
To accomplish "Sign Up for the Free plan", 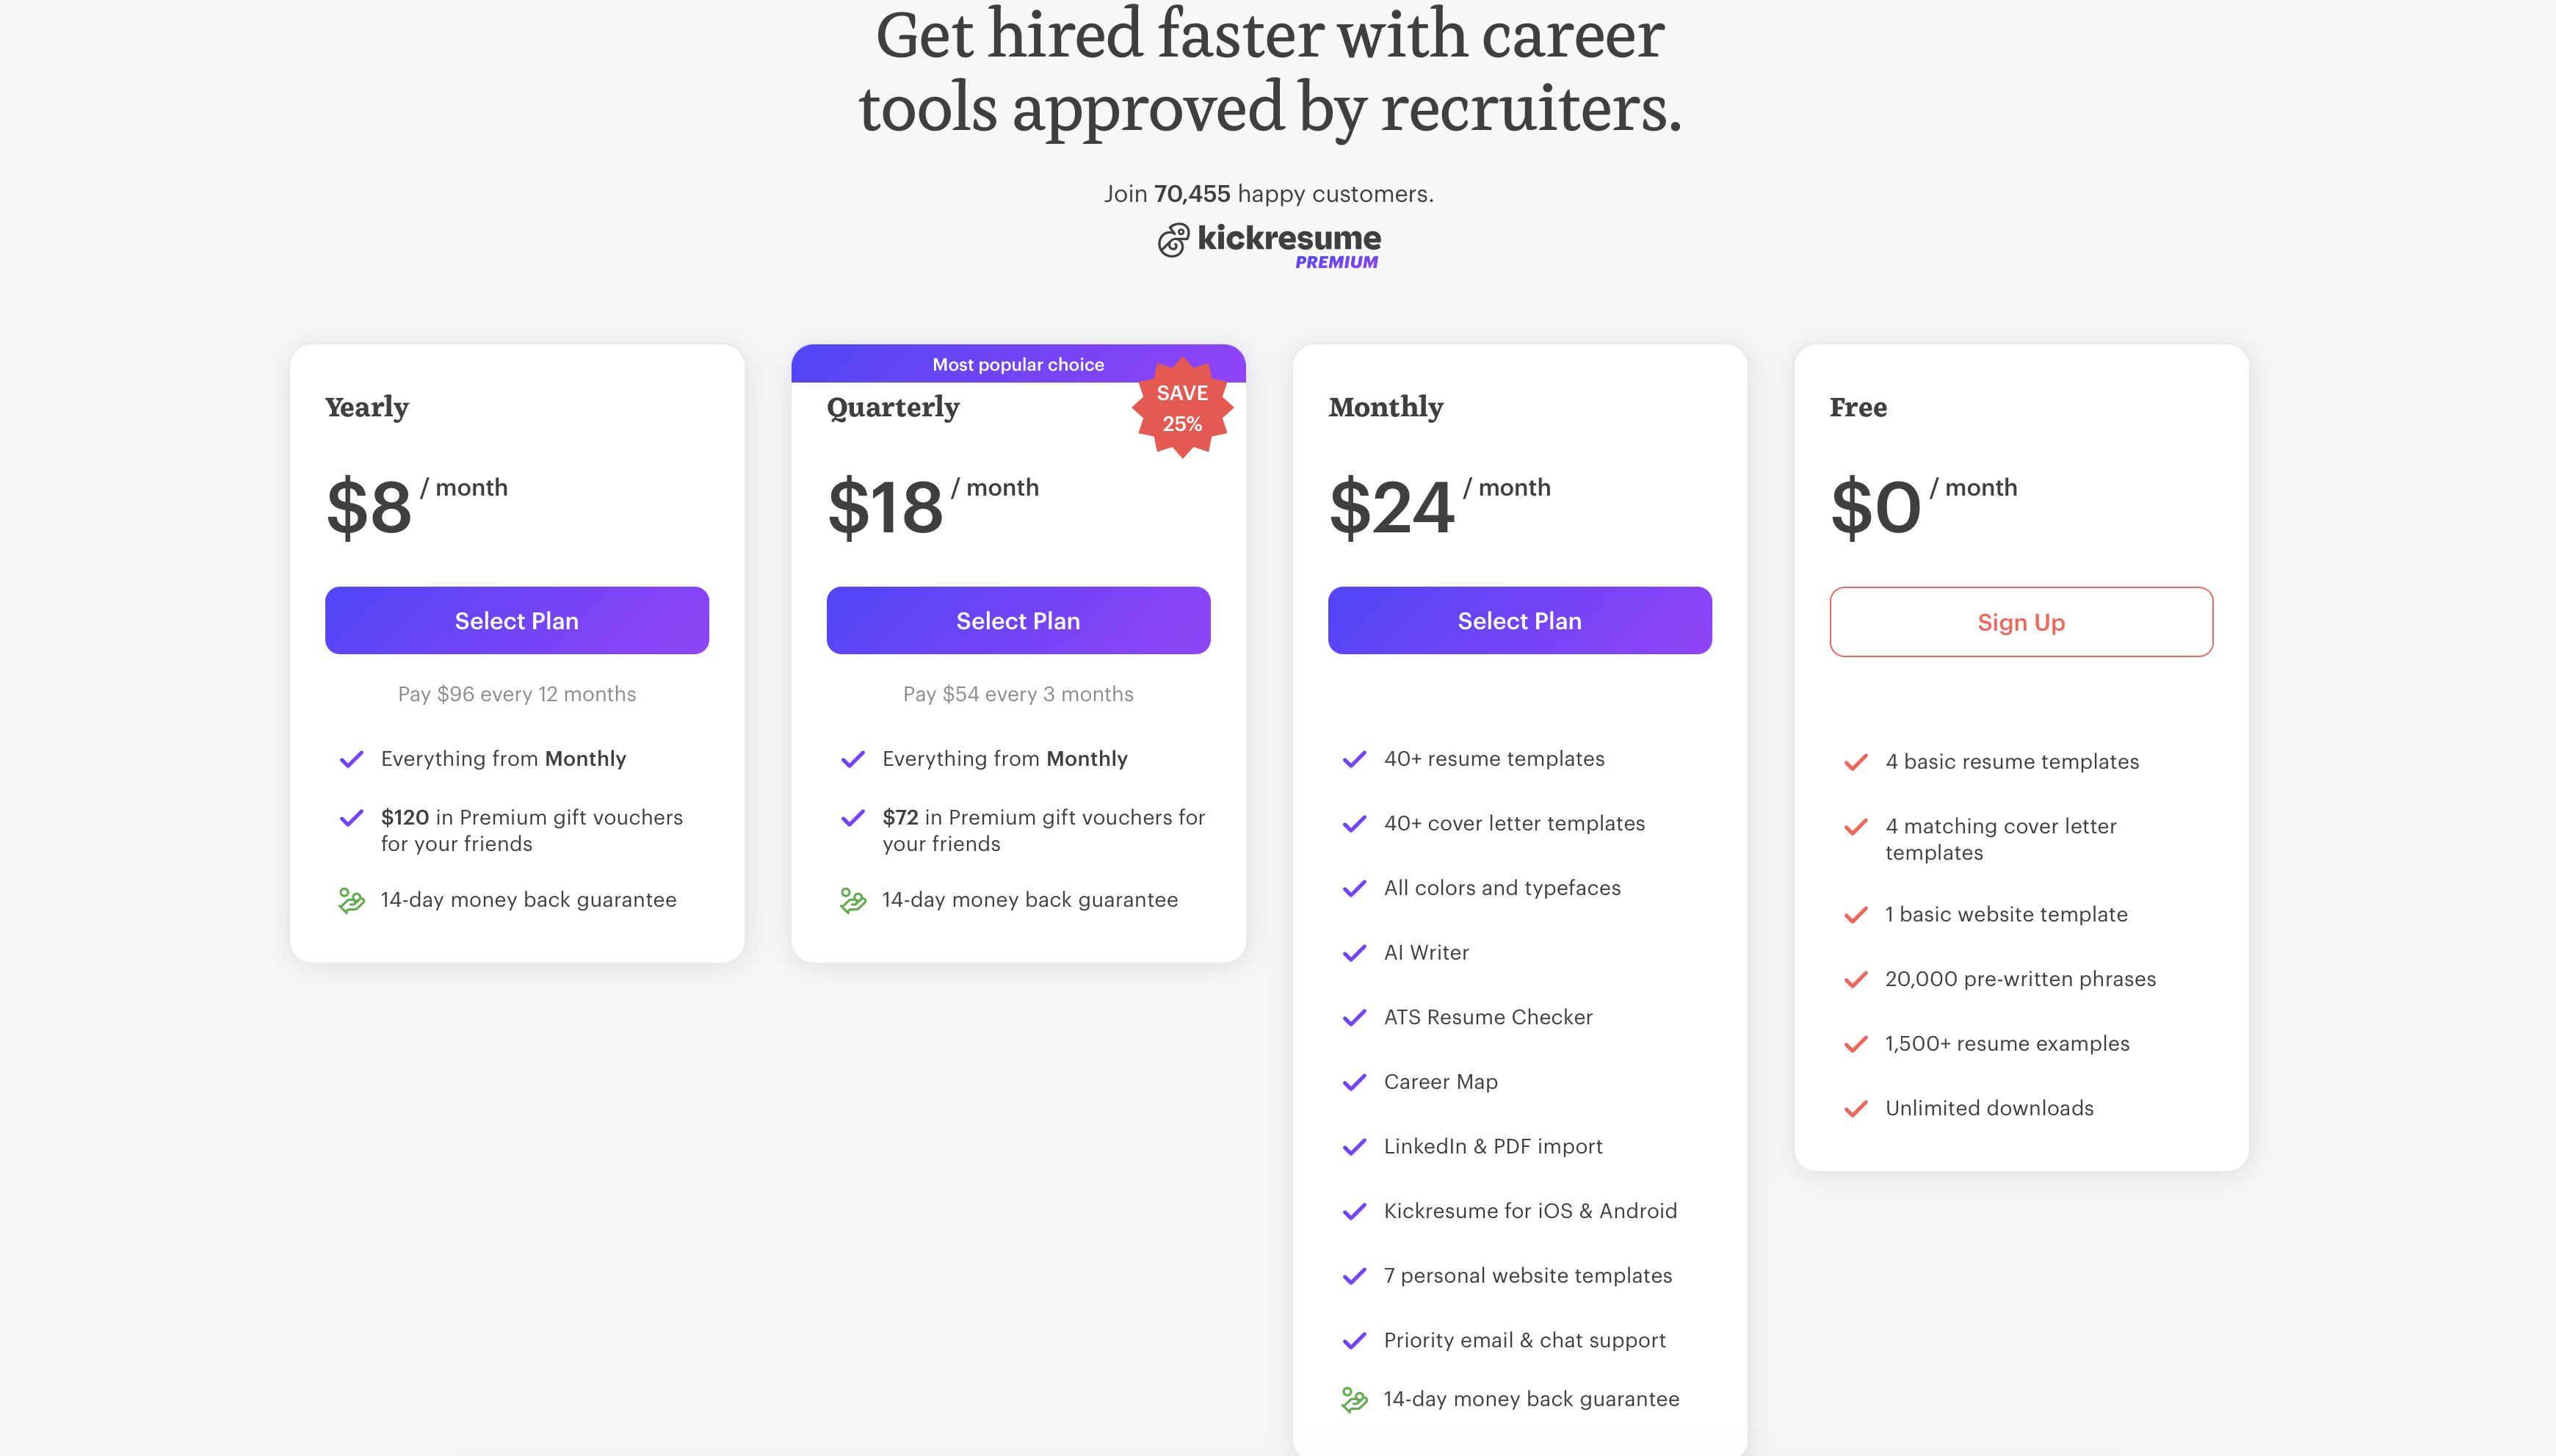I will click(x=2021, y=621).
